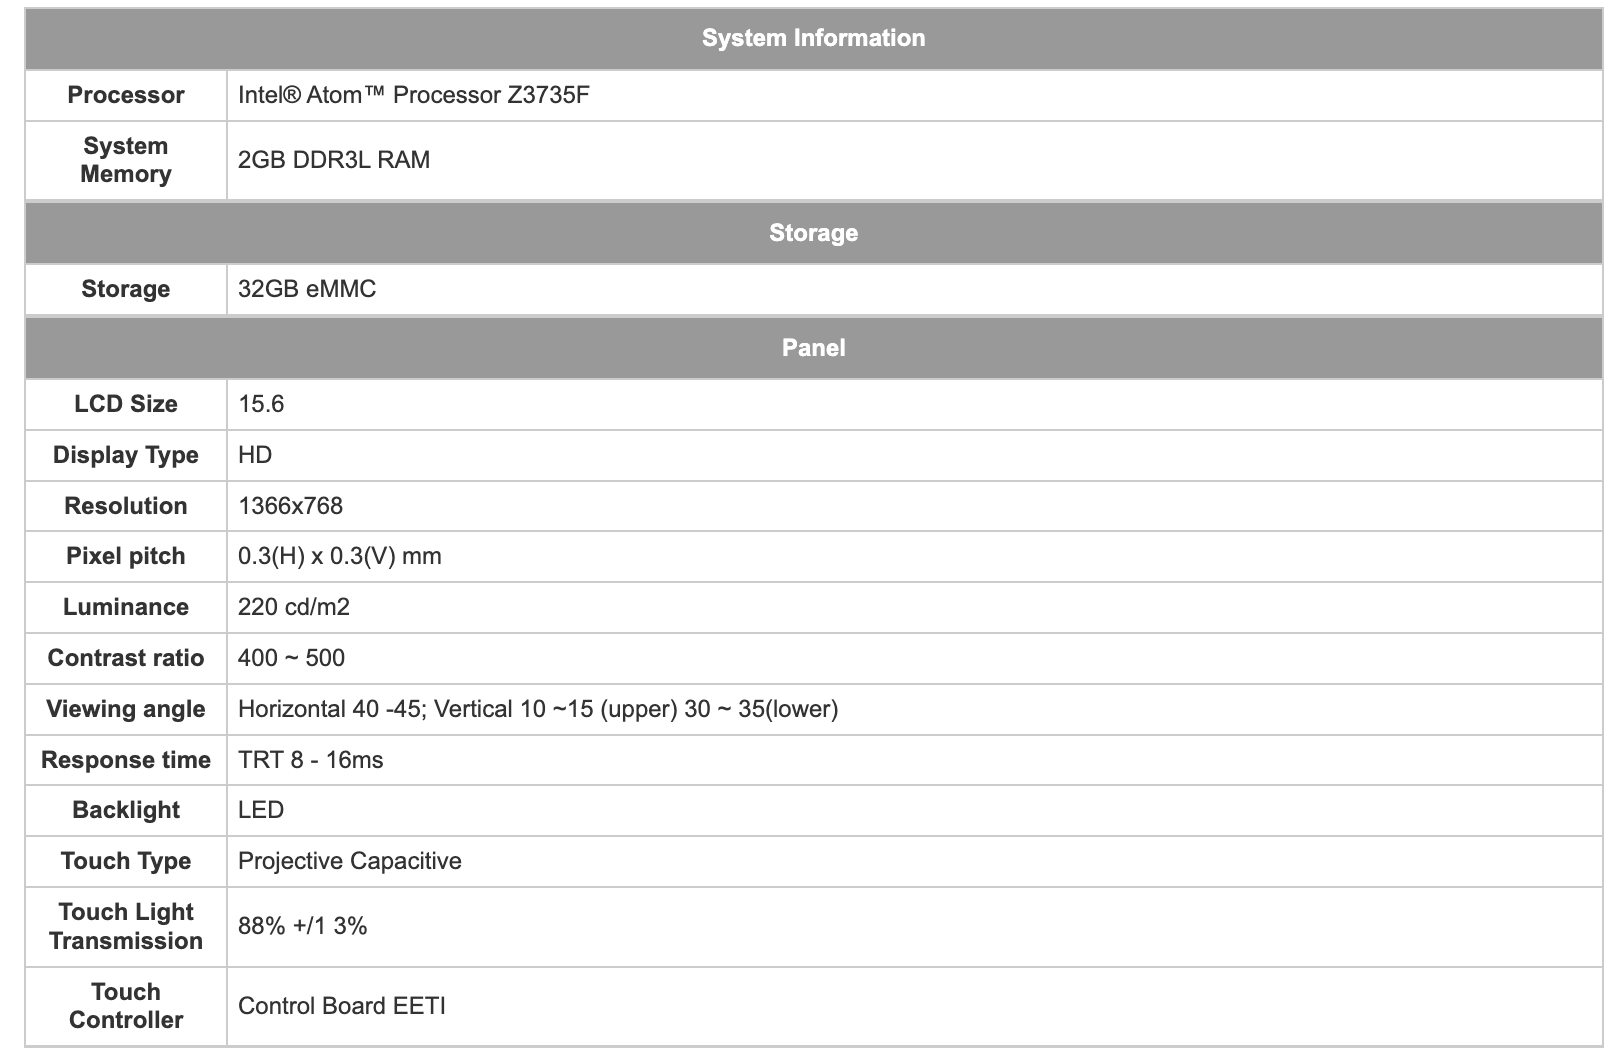Click the Projective Capacitive touch type value
The image size is (1616, 1048).
(350, 861)
